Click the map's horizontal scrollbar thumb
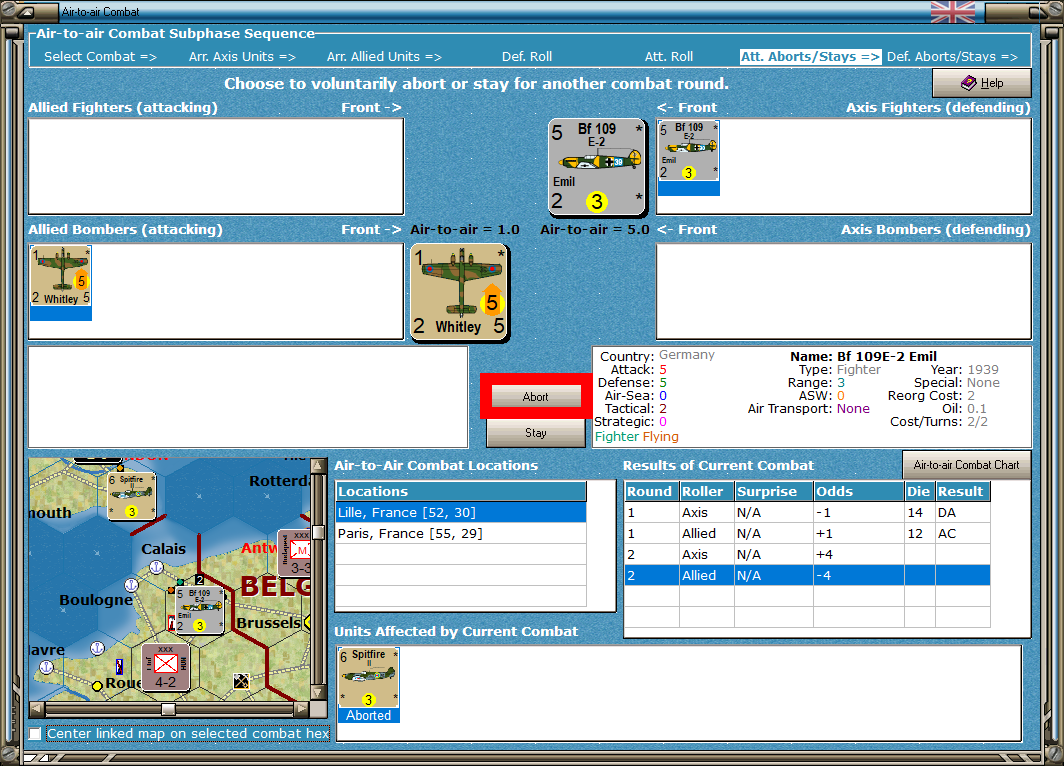 (x=168, y=709)
